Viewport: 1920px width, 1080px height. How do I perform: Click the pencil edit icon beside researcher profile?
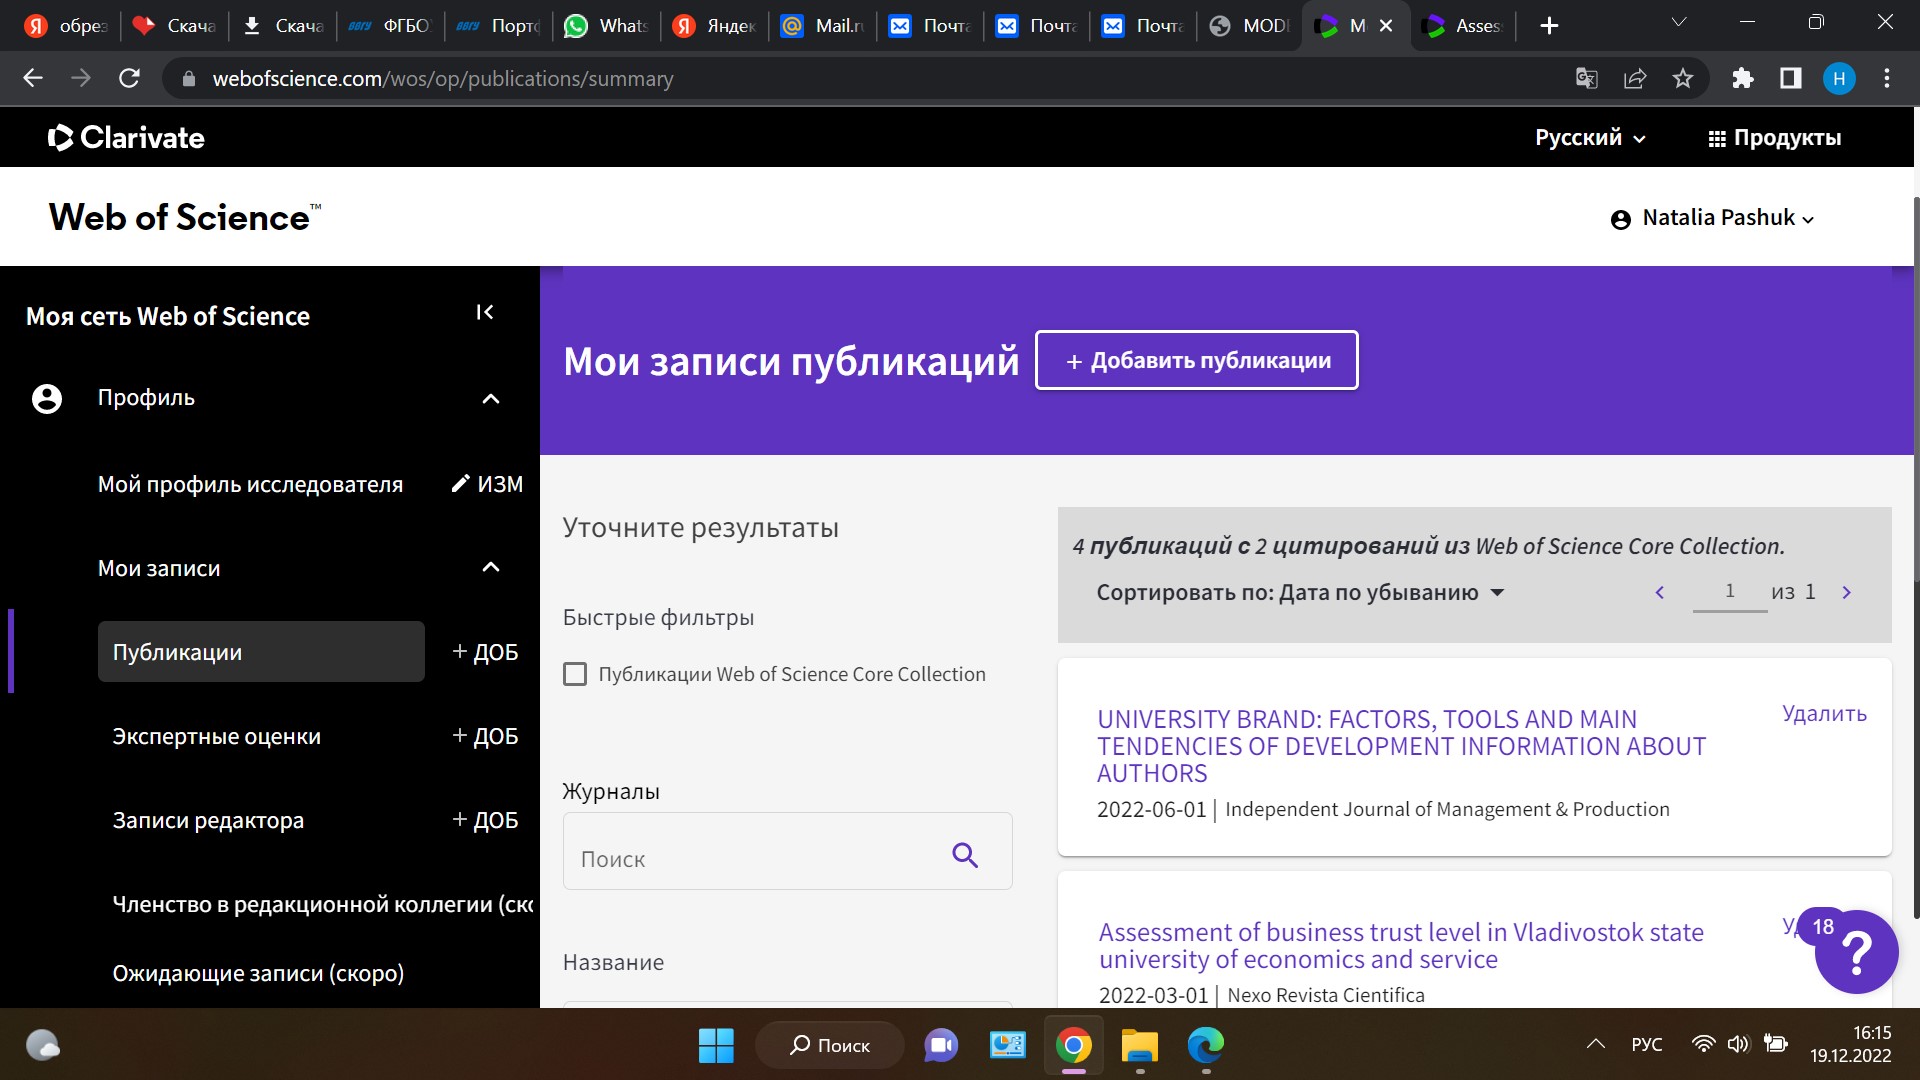pos(461,484)
